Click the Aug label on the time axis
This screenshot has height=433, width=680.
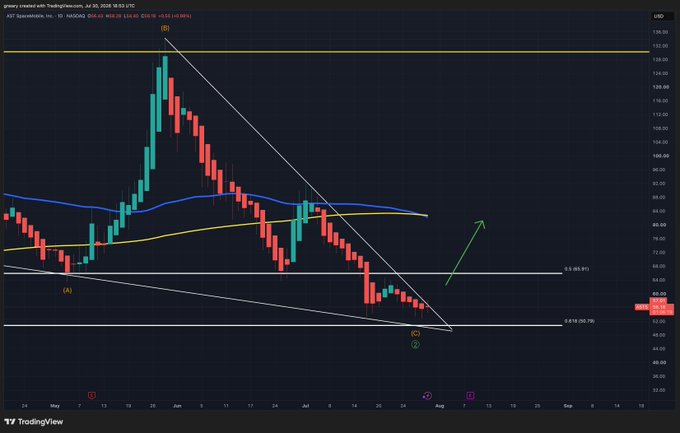440,406
